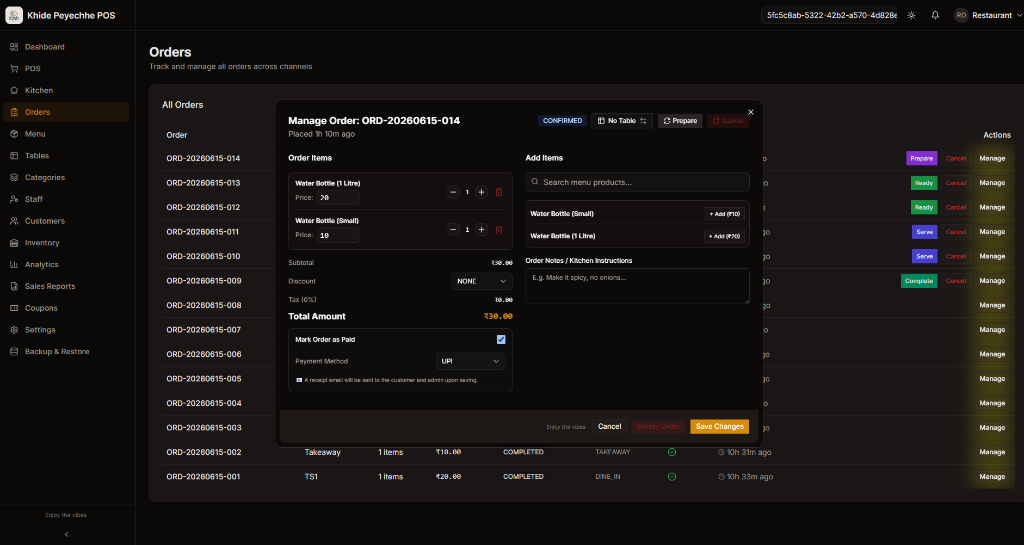The width and height of the screenshot is (1024, 545).
Task: Click the Menu box icon in sidebar
Action: click(14, 134)
